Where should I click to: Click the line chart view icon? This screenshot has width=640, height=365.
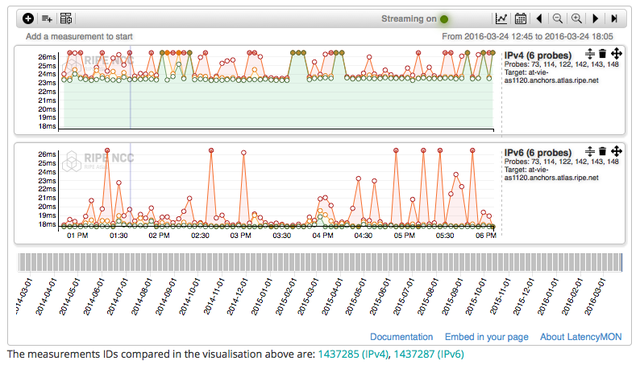pos(501,18)
